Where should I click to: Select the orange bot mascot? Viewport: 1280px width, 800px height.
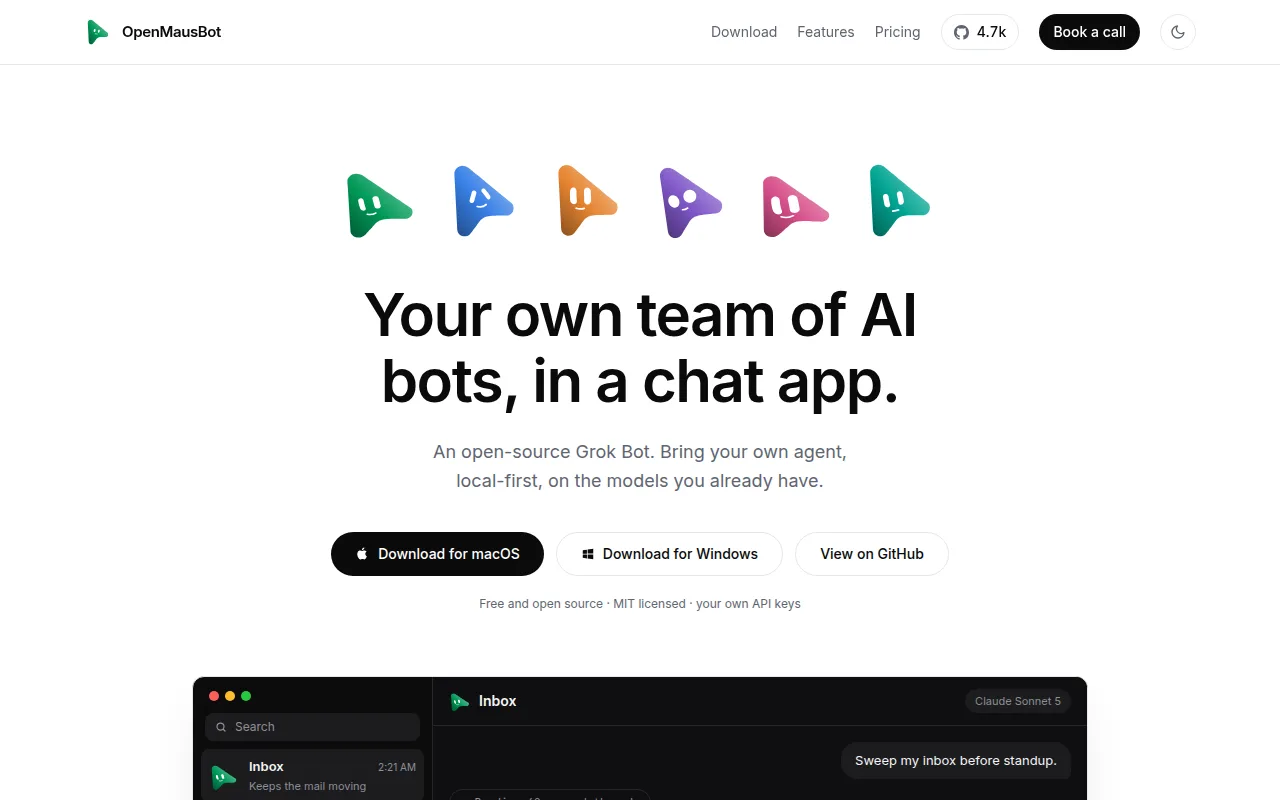click(587, 200)
